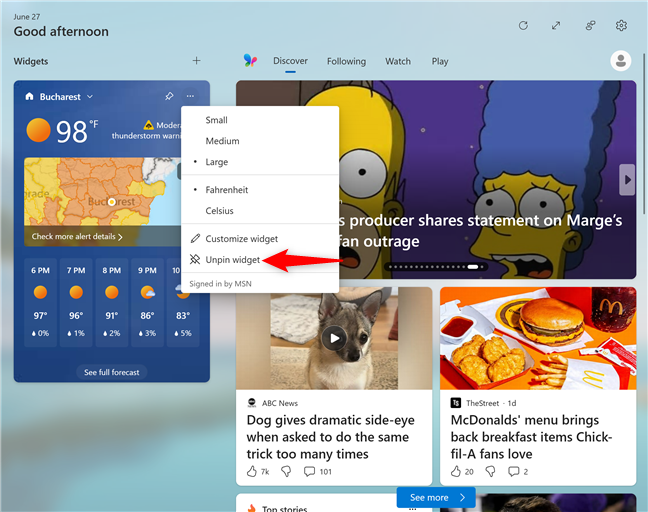Open the Marge statement headline story
Screen dimensions: 648x512
coord(480,230)
